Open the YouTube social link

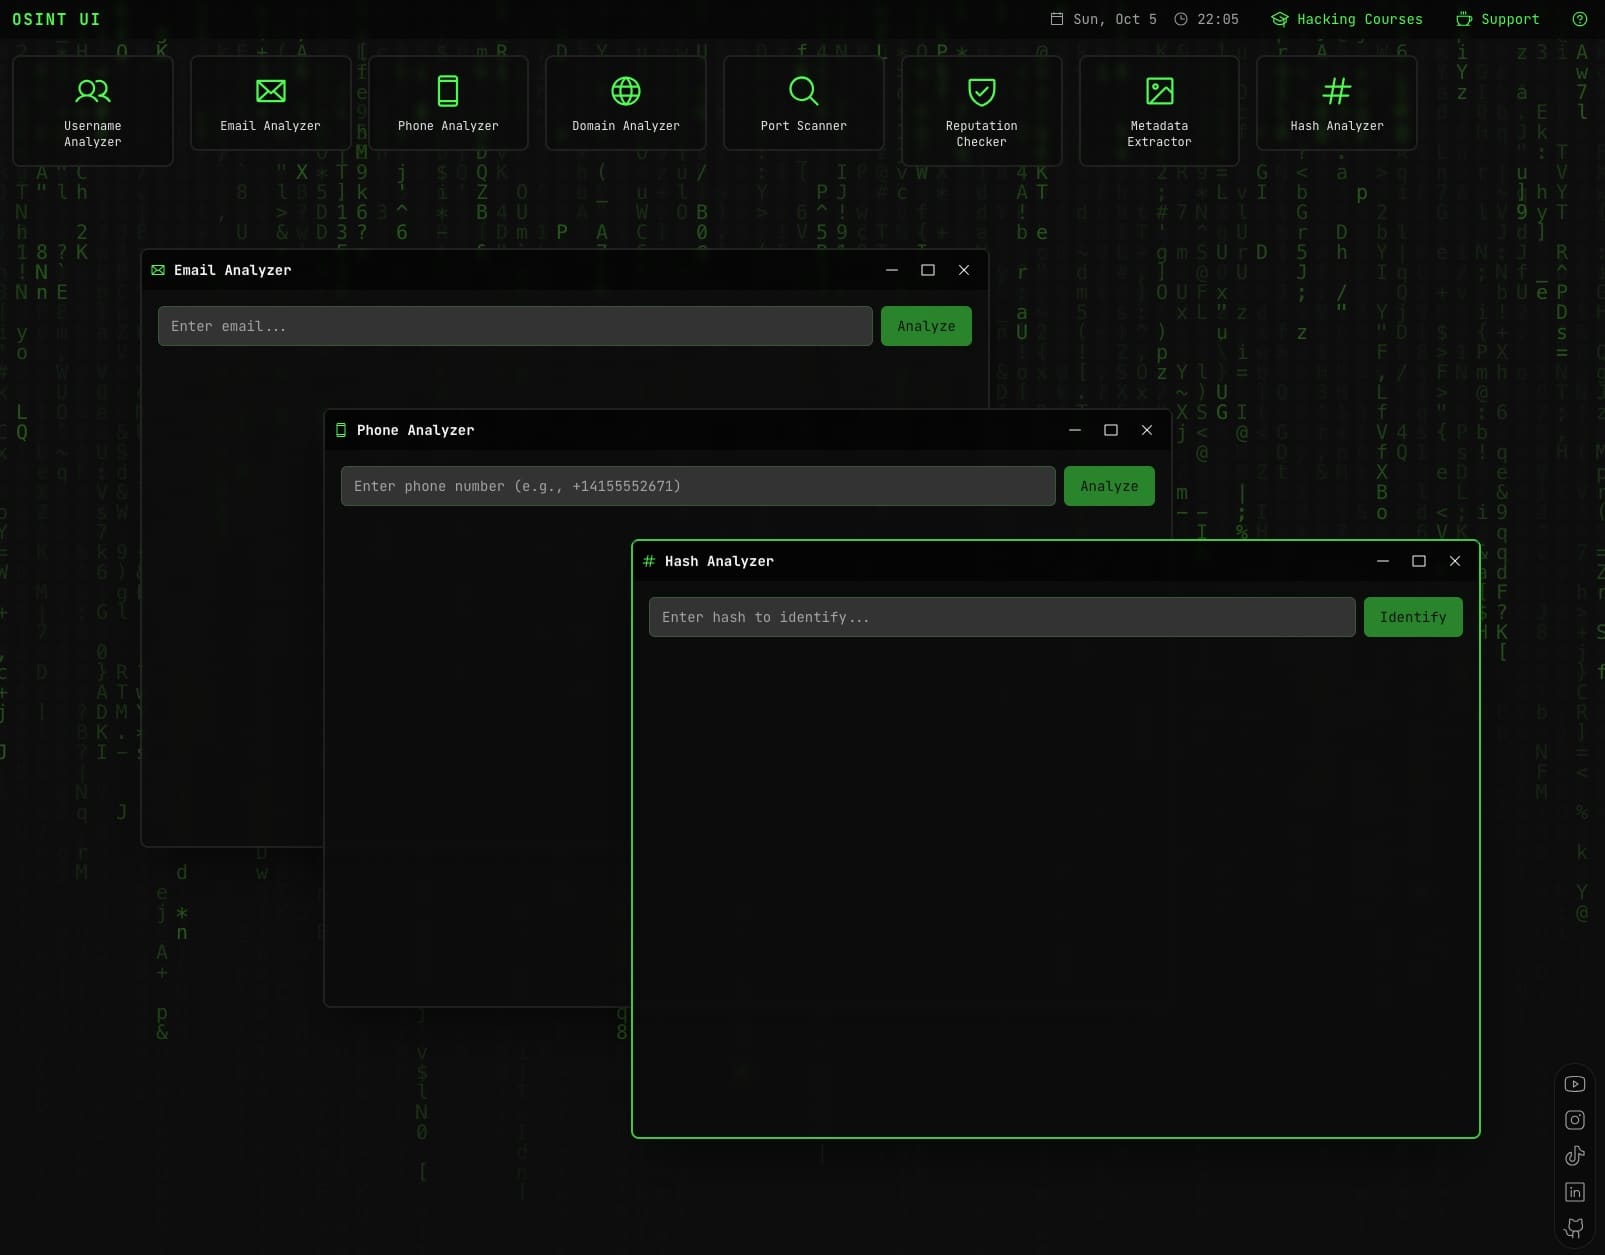pyautogui.click(x=1575, y=1084)
